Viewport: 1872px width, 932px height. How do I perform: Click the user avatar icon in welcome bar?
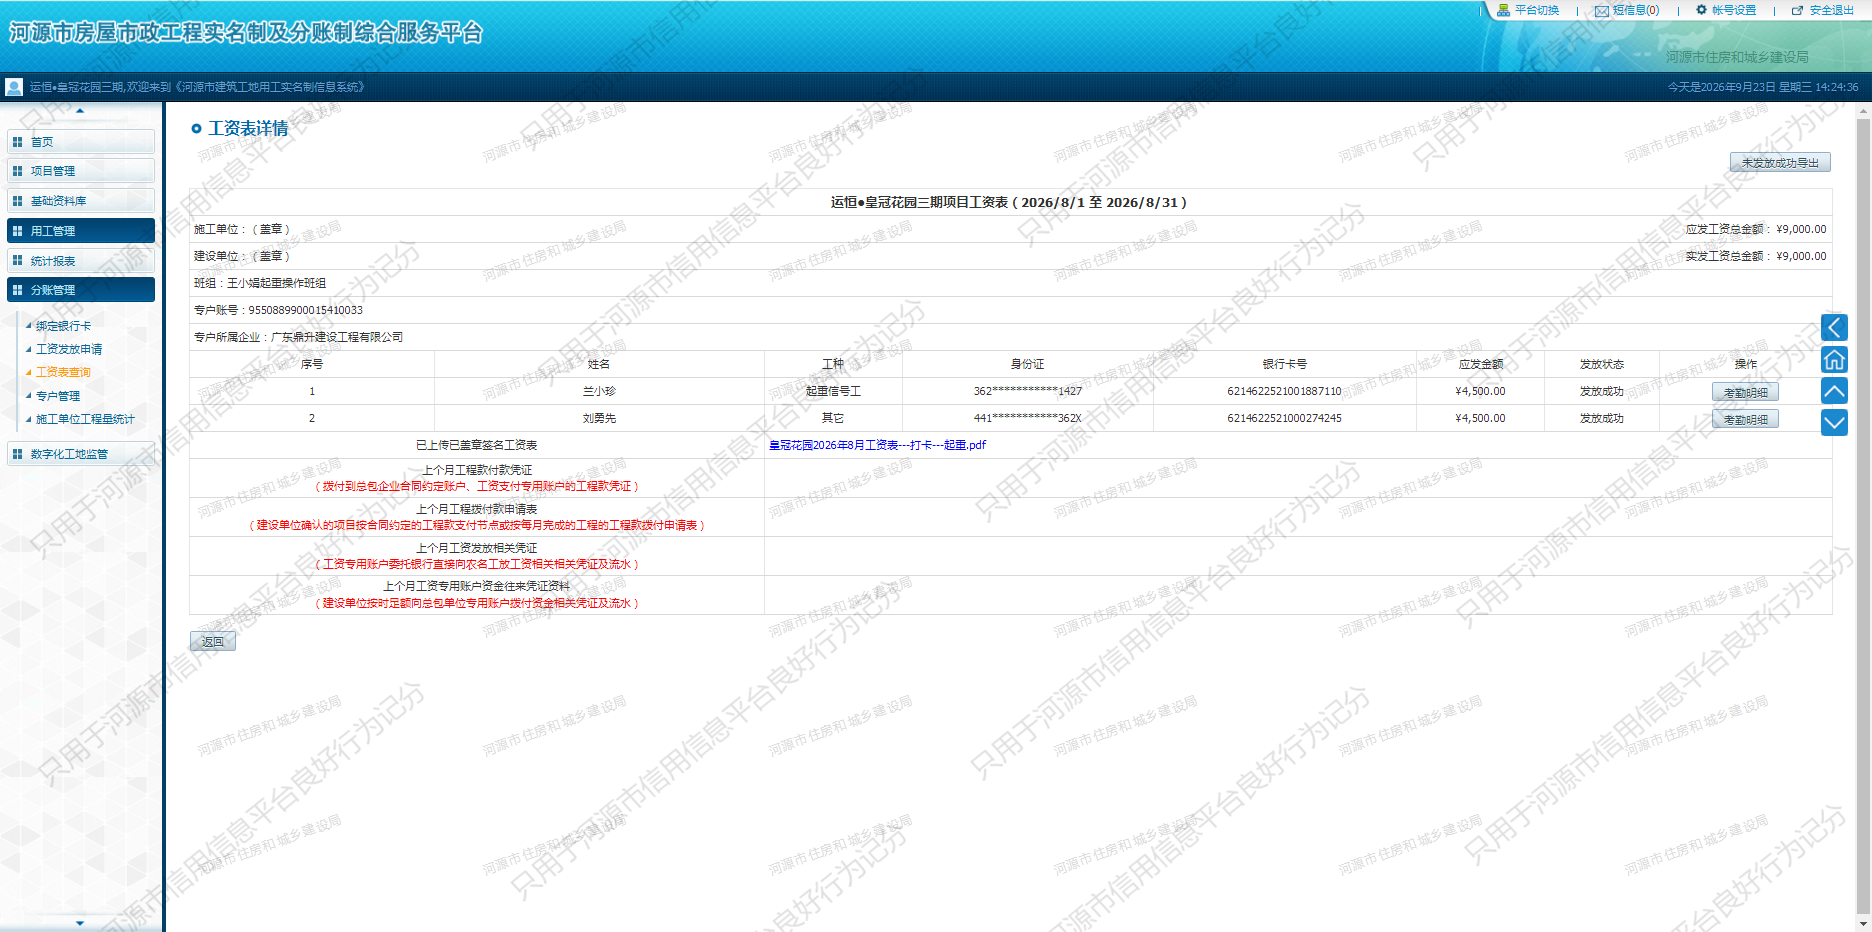coord(14,87)
